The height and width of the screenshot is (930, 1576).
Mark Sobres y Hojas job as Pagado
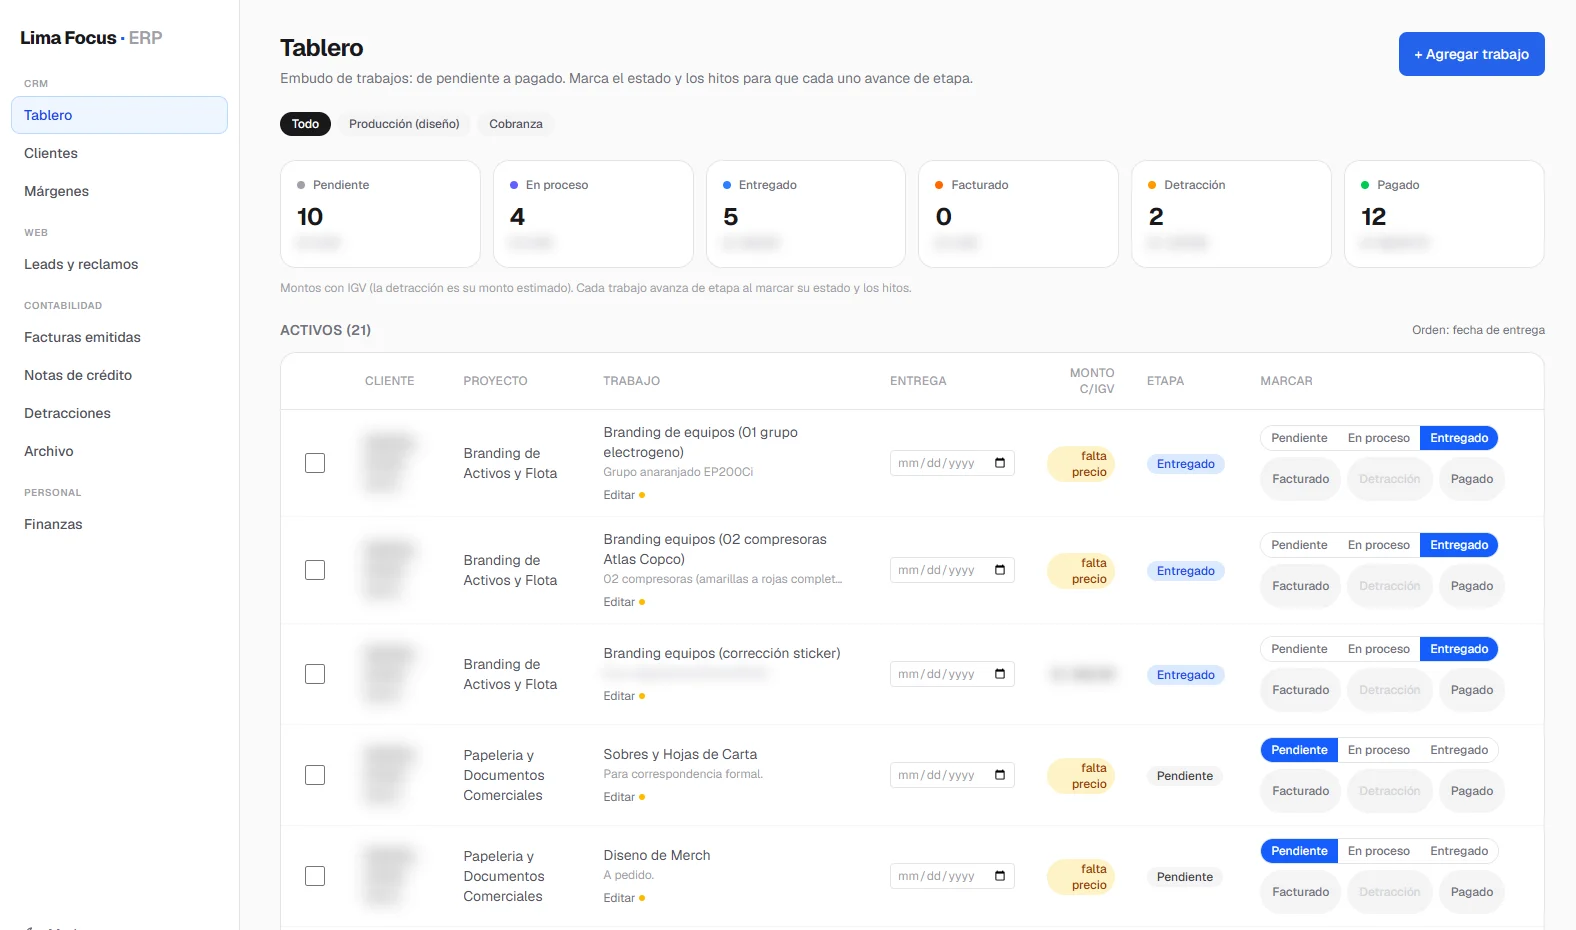[1472, 791]
